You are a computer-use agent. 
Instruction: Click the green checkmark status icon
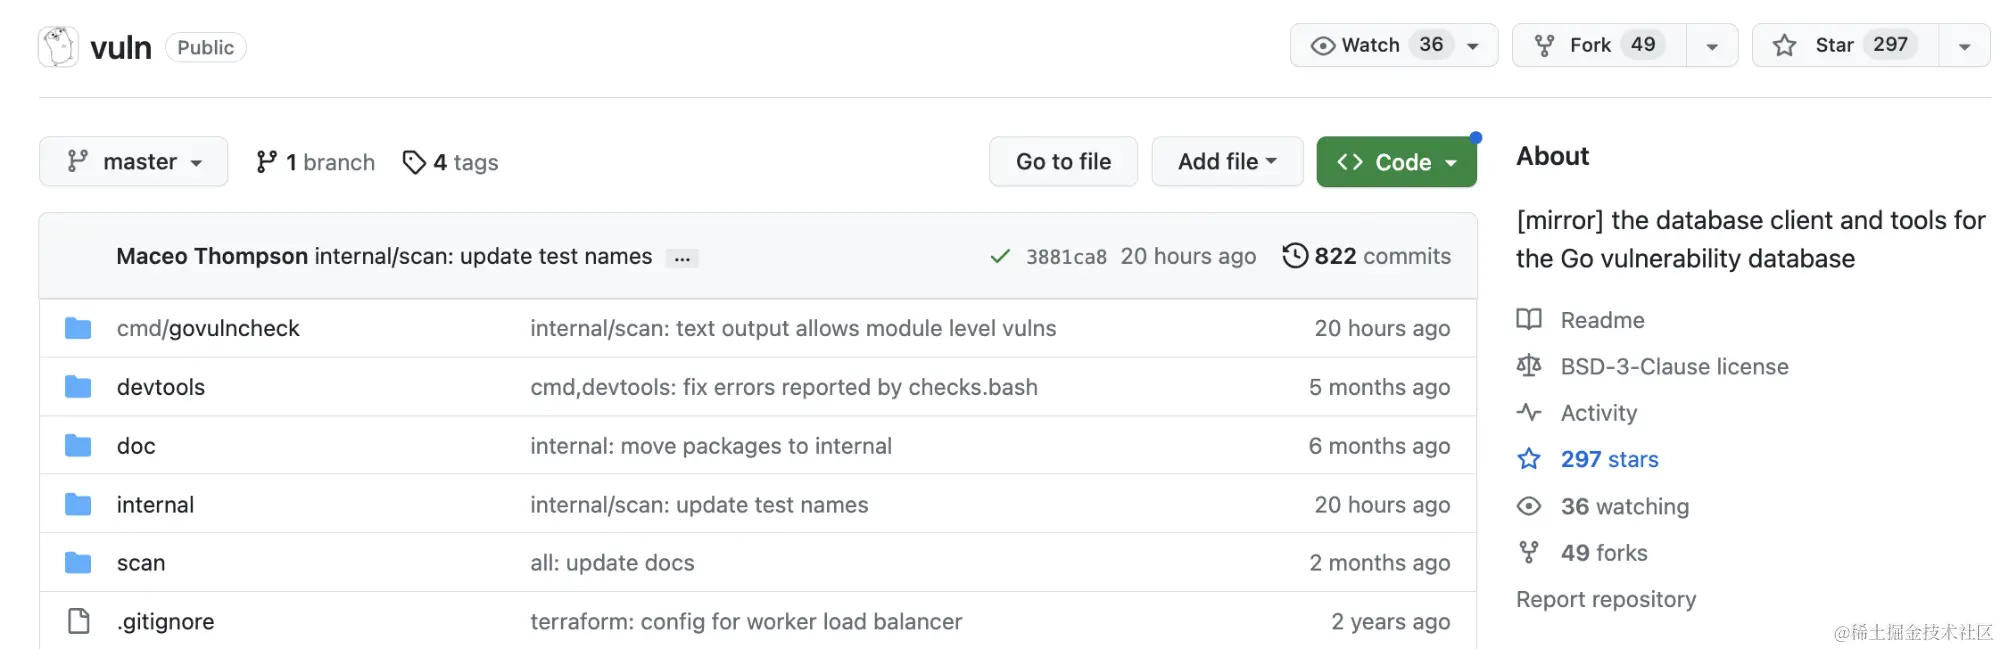(999, 257)
